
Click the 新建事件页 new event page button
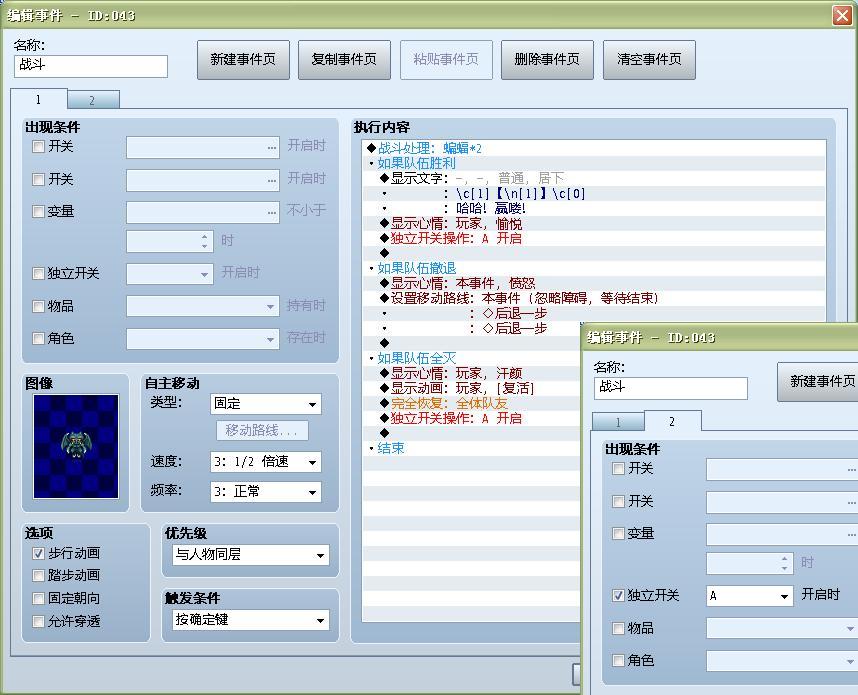tap(243, 59)
